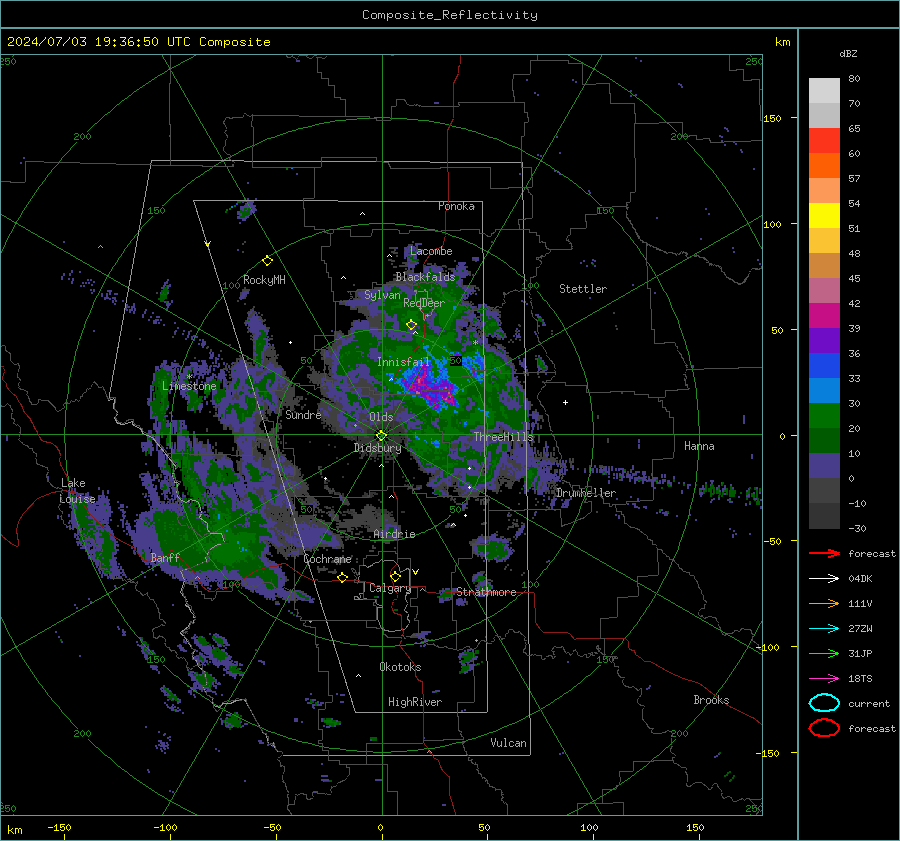Click the 18TS legend label
900x841 pixels.
pyautogui.click(x=860, y=679)
